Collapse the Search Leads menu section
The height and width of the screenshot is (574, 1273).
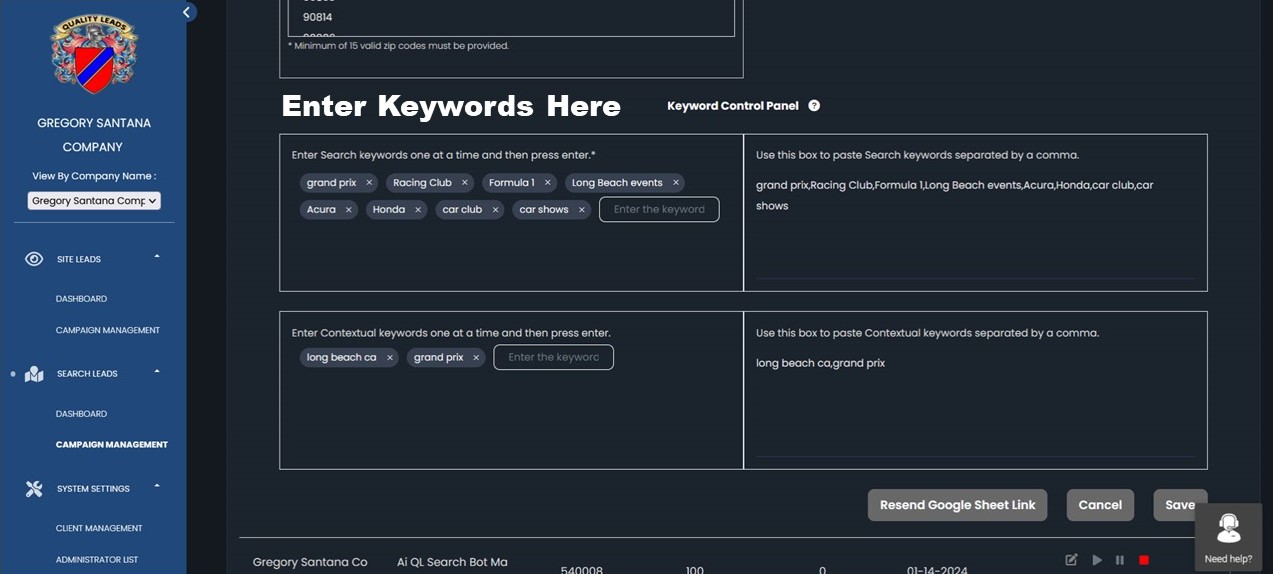coord(157,372)
